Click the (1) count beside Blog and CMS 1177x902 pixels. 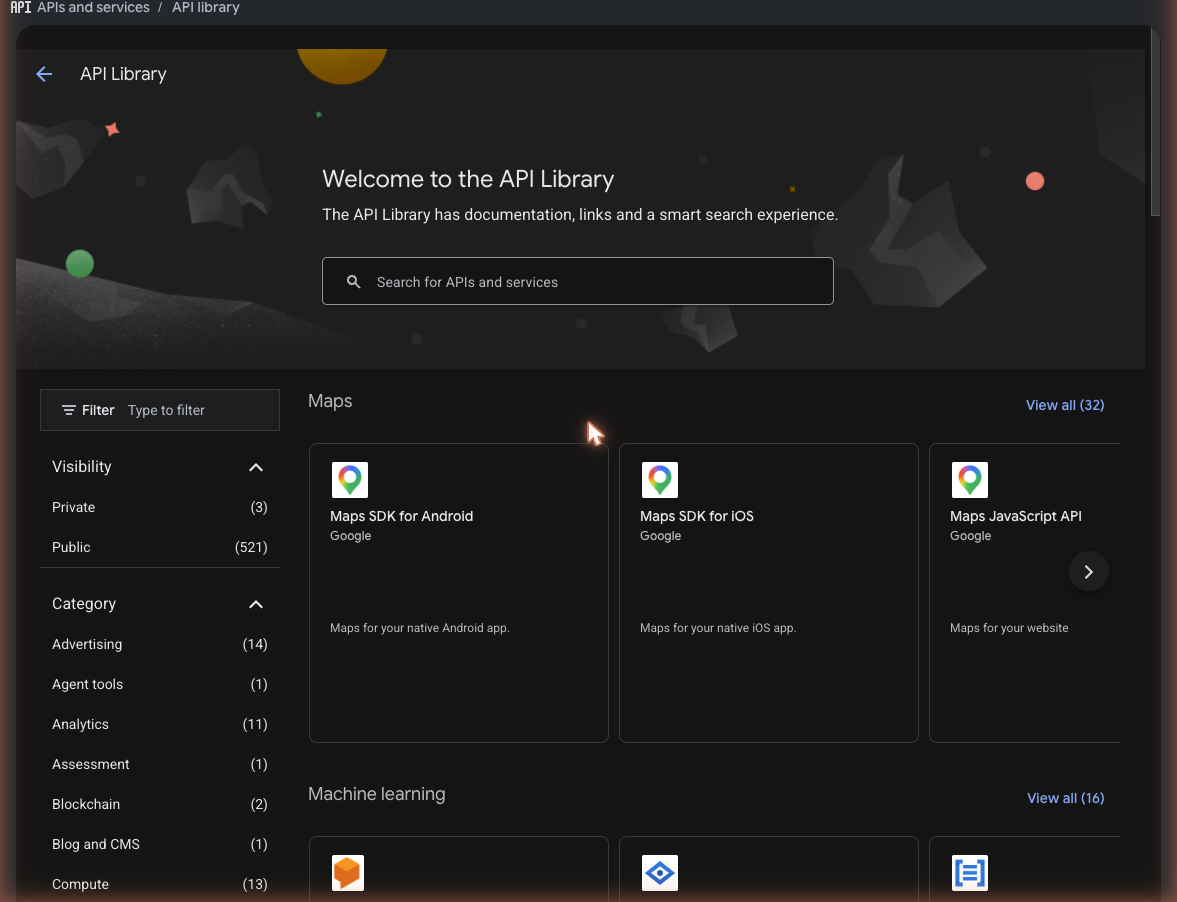click(258, 844)
